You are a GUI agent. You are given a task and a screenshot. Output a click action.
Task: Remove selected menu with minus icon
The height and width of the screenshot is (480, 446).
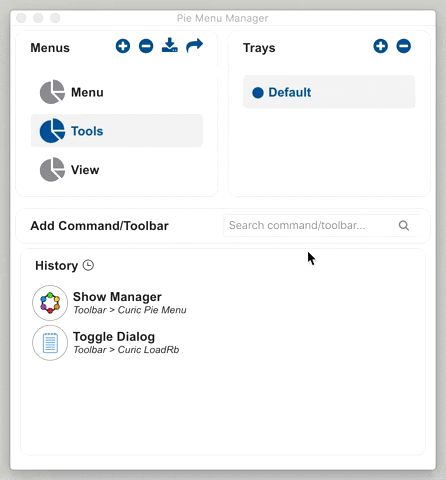(x=146, y=46)
